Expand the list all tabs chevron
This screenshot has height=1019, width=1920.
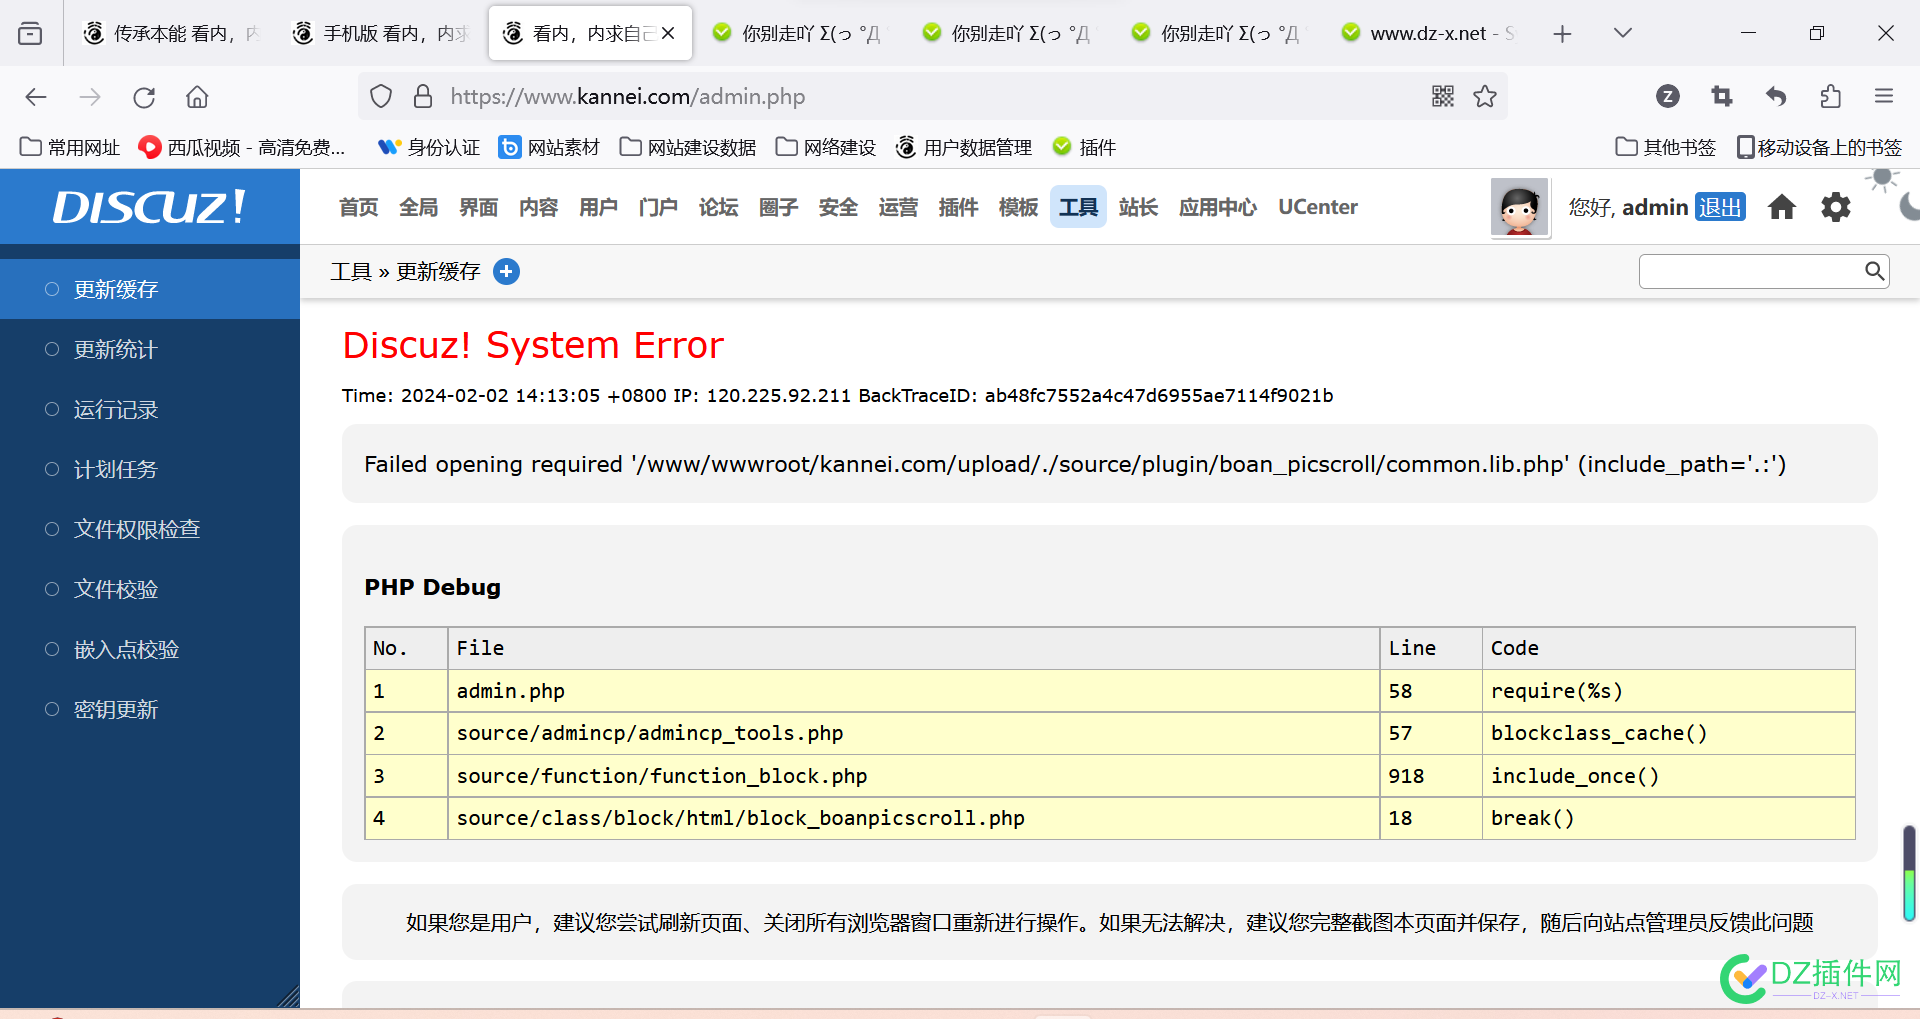(1623, 33)
